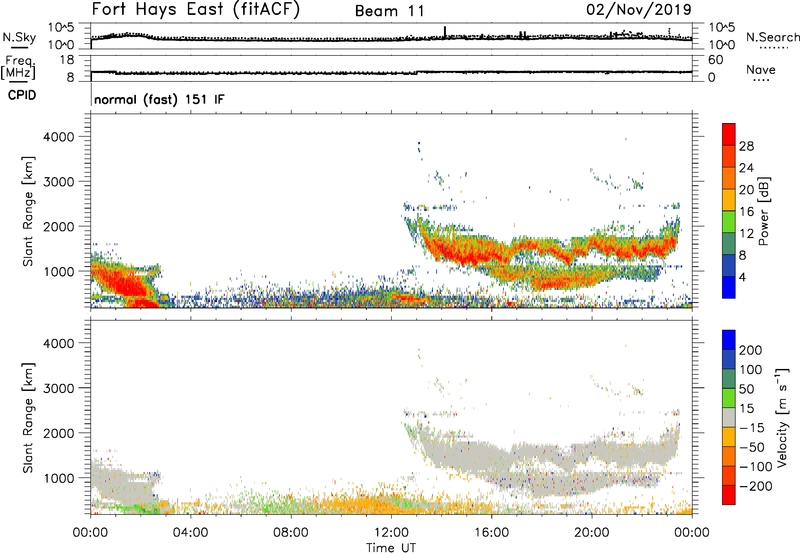The width and height of the screenshot is (800, 554).
Task: Click the solid line sample under 'N.Sky'
Action: tap(19, 48)
